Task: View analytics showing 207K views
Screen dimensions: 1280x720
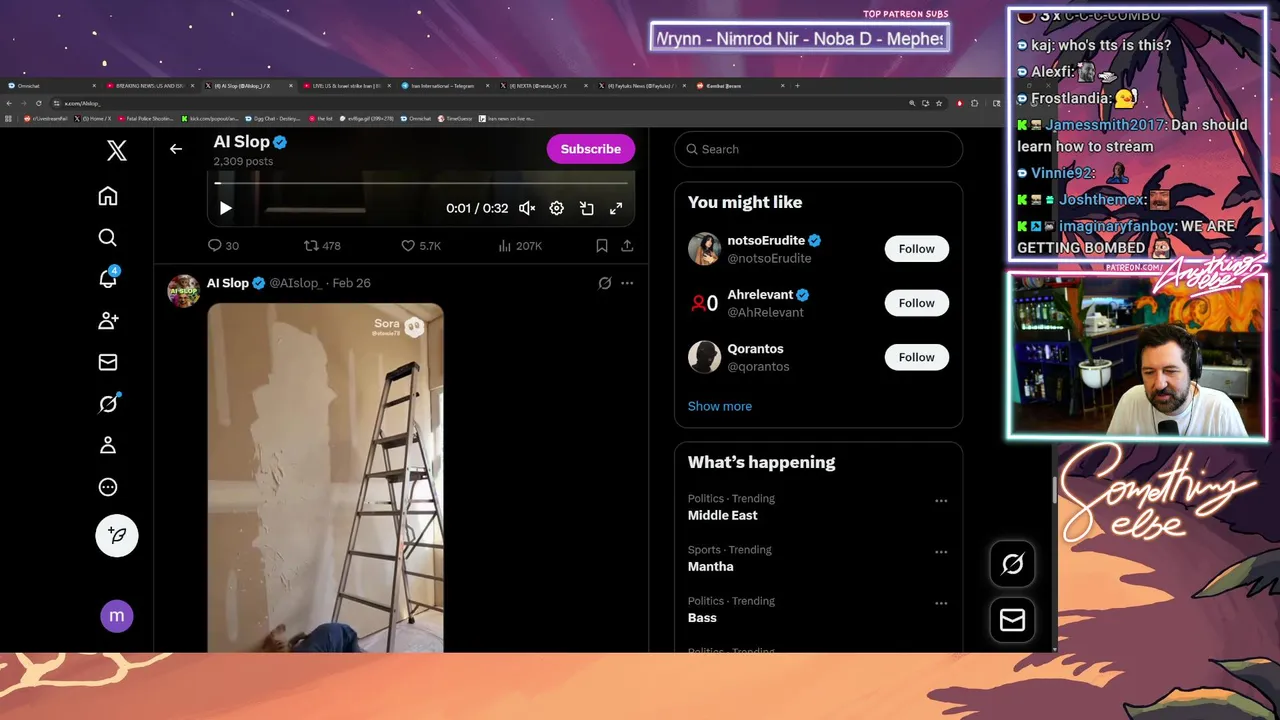Action: [519, 245]
